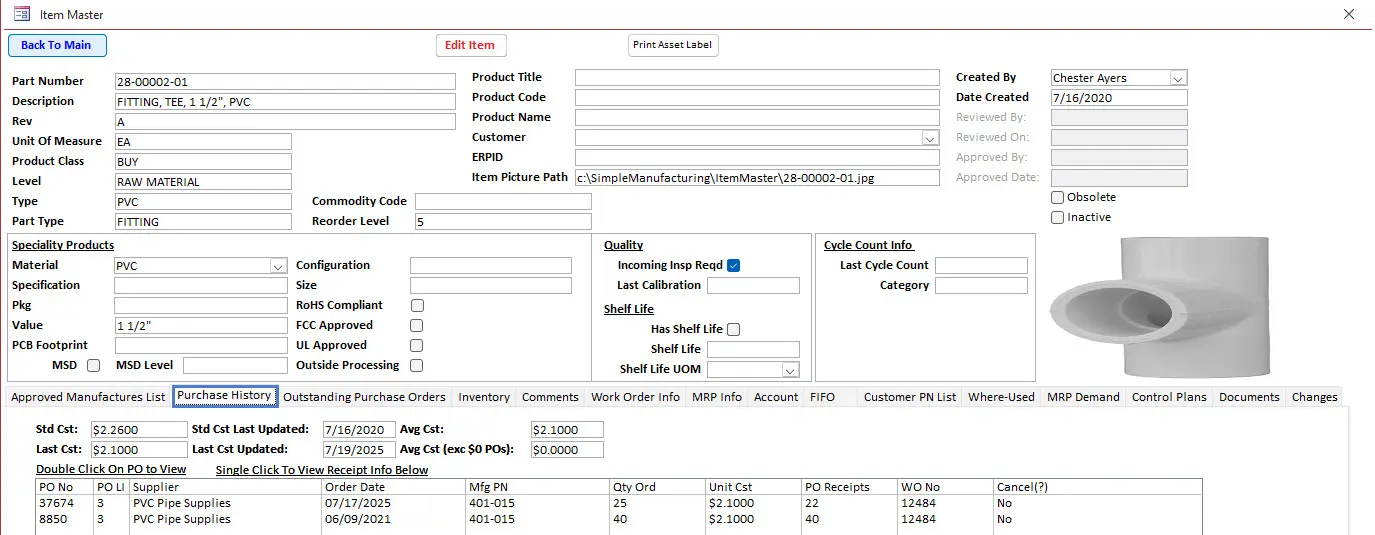The height and width of the screenshot is (535, 1375).
Task: Click the Reorder Level field
Action: pos(503,222)
